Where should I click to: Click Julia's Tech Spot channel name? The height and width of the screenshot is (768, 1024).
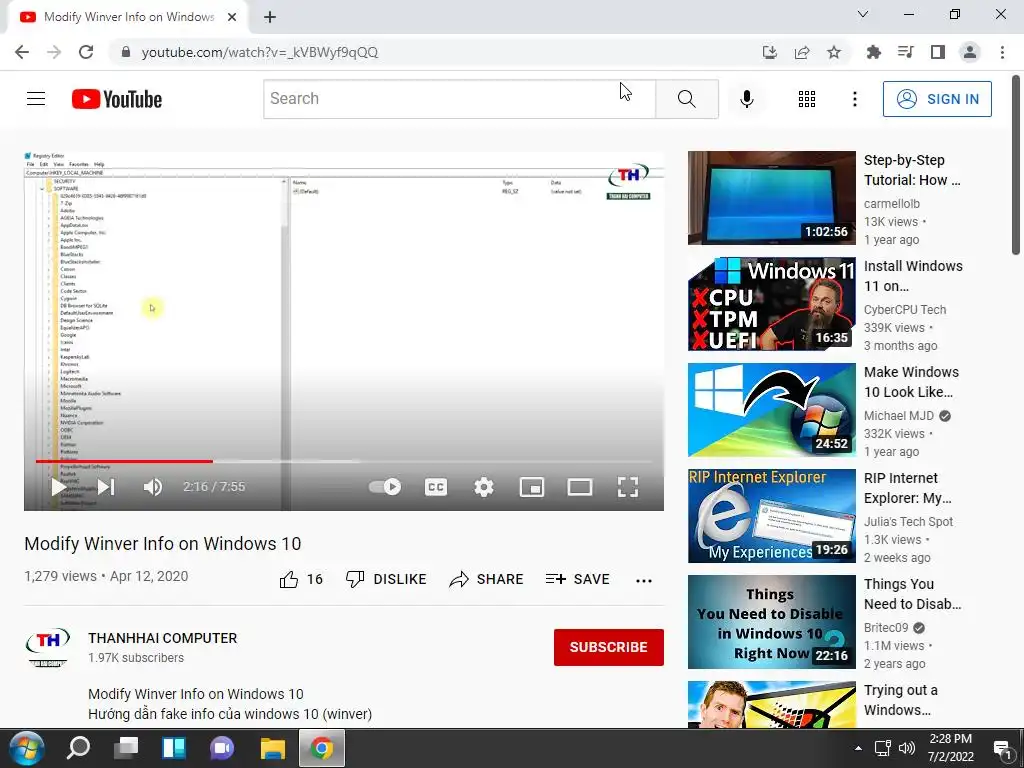tap(908, 522)
